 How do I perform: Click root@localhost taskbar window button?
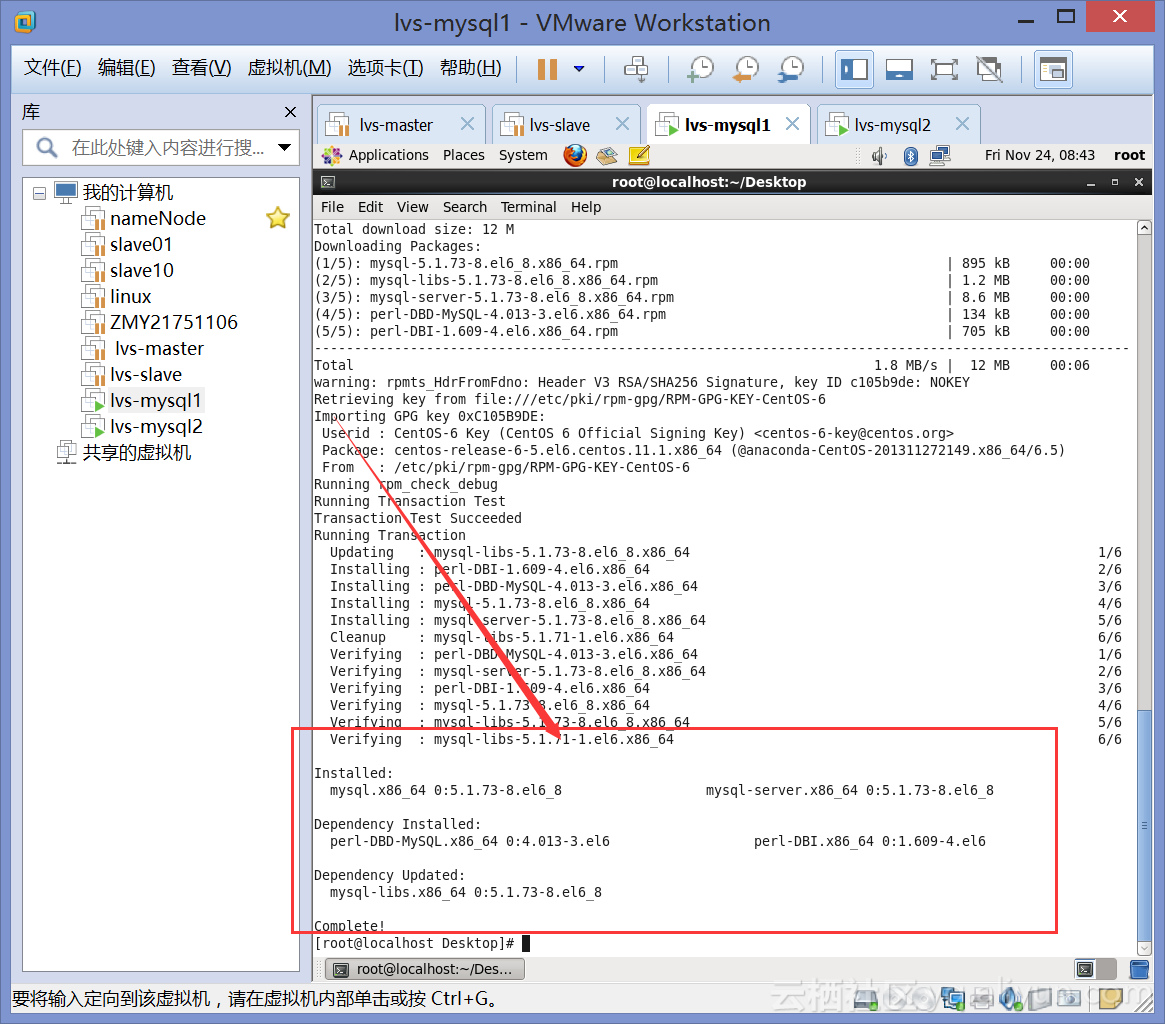coord(425,969)
